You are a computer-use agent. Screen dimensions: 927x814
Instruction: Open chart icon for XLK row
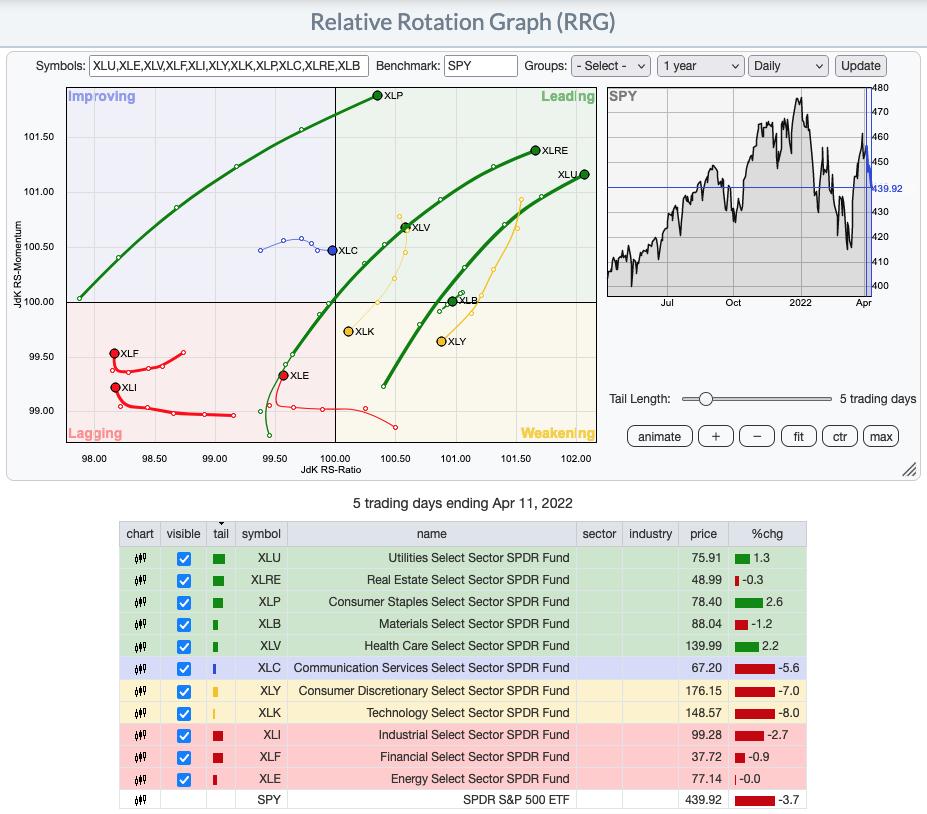click(140, 713)
